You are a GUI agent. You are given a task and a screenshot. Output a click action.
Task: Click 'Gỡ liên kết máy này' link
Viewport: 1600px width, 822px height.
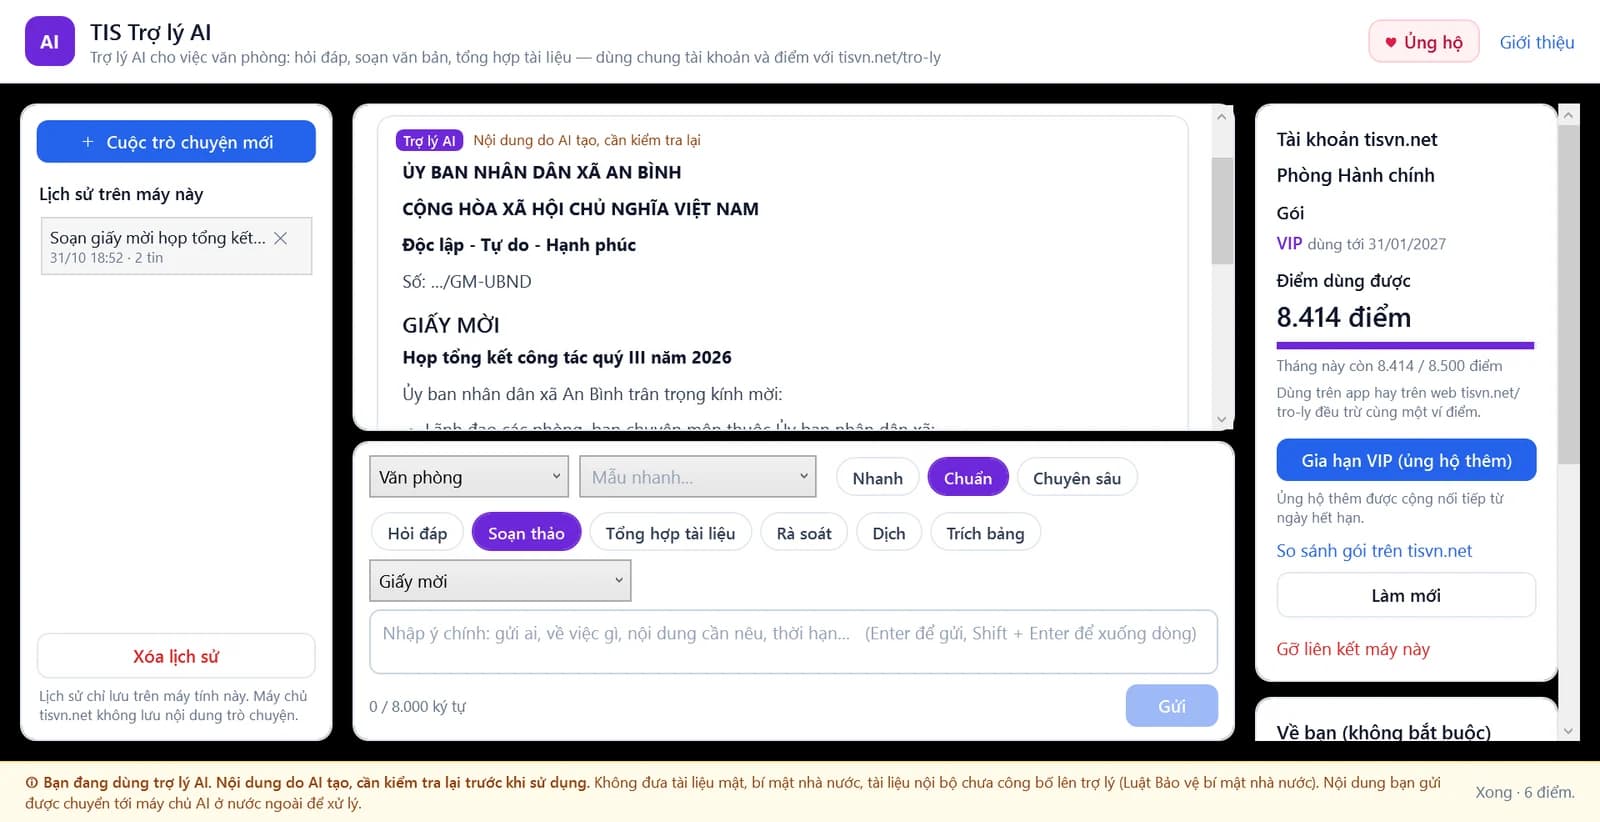click(x=1353, y=649)
